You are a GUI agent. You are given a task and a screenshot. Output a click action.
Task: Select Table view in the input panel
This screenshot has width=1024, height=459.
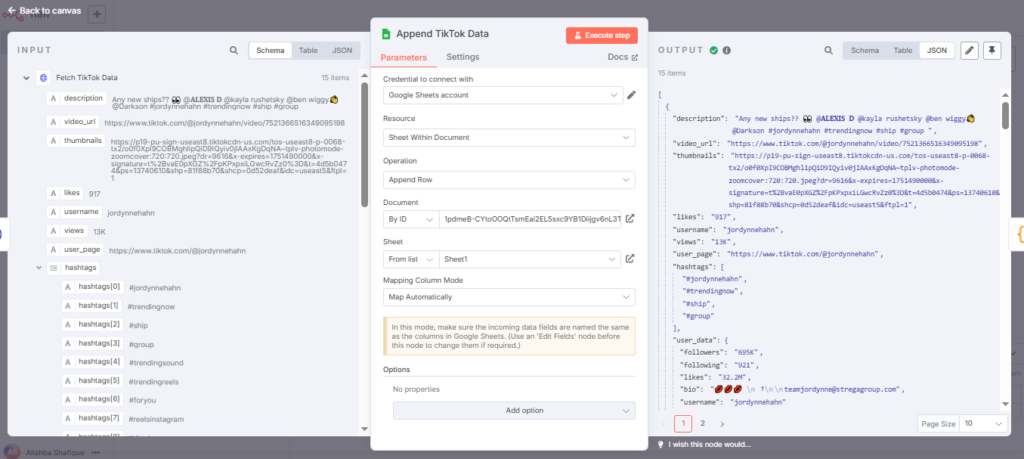pyautogui.click(x=308, y=50)
